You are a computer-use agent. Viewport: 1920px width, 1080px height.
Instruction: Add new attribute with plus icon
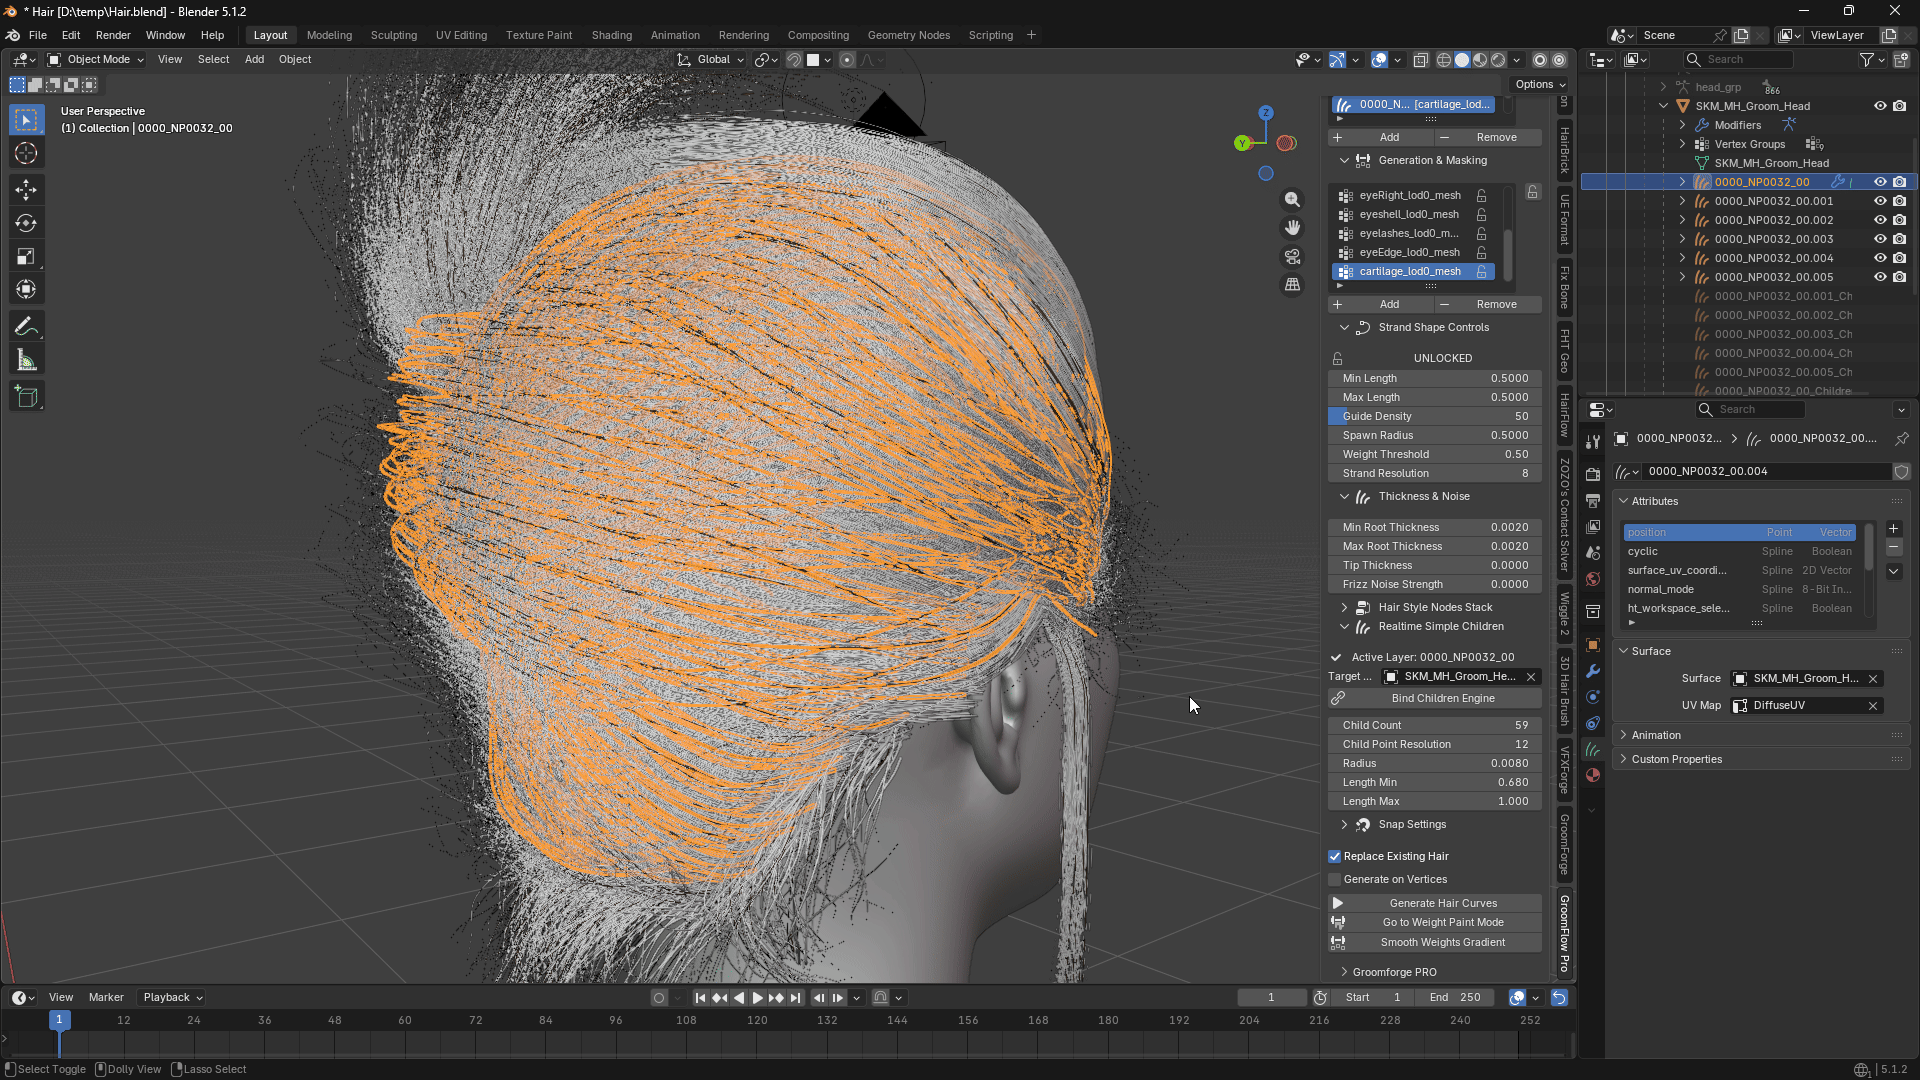click(x=1893, y=529)
